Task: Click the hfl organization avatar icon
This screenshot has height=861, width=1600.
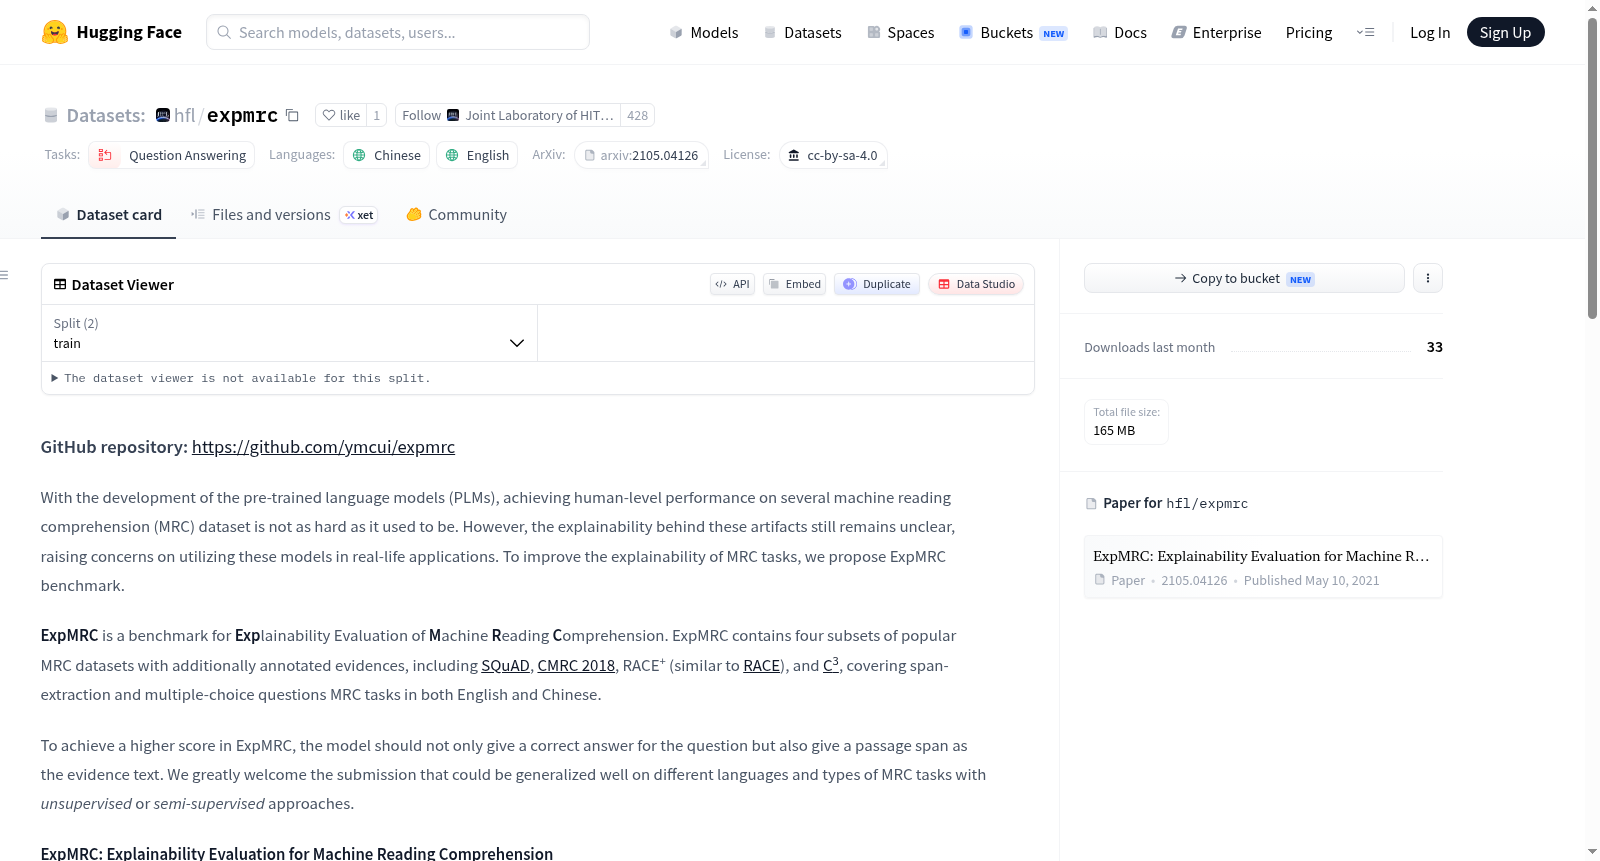Action: click(163, 115)
